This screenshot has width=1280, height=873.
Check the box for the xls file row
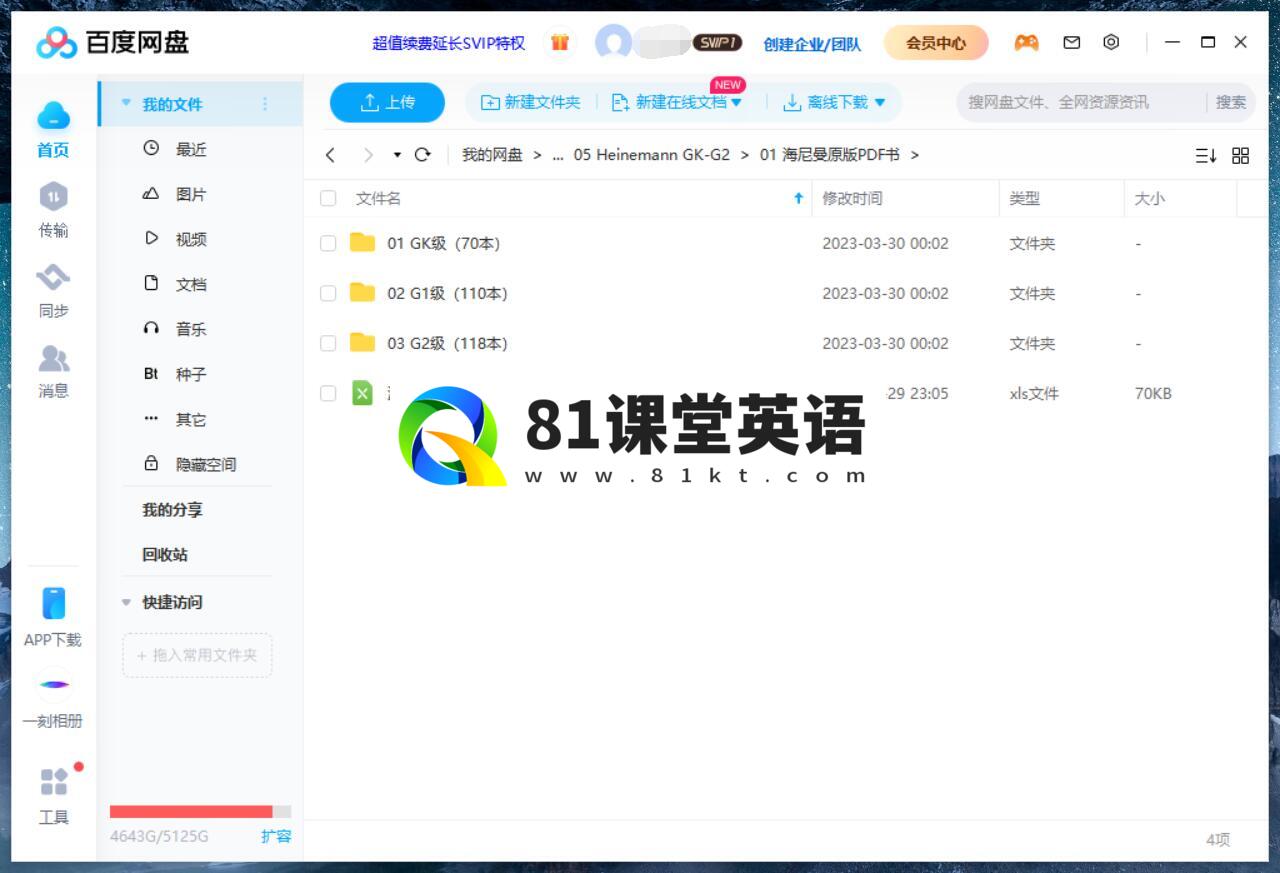pyautogui.click(x=328, y=393)
